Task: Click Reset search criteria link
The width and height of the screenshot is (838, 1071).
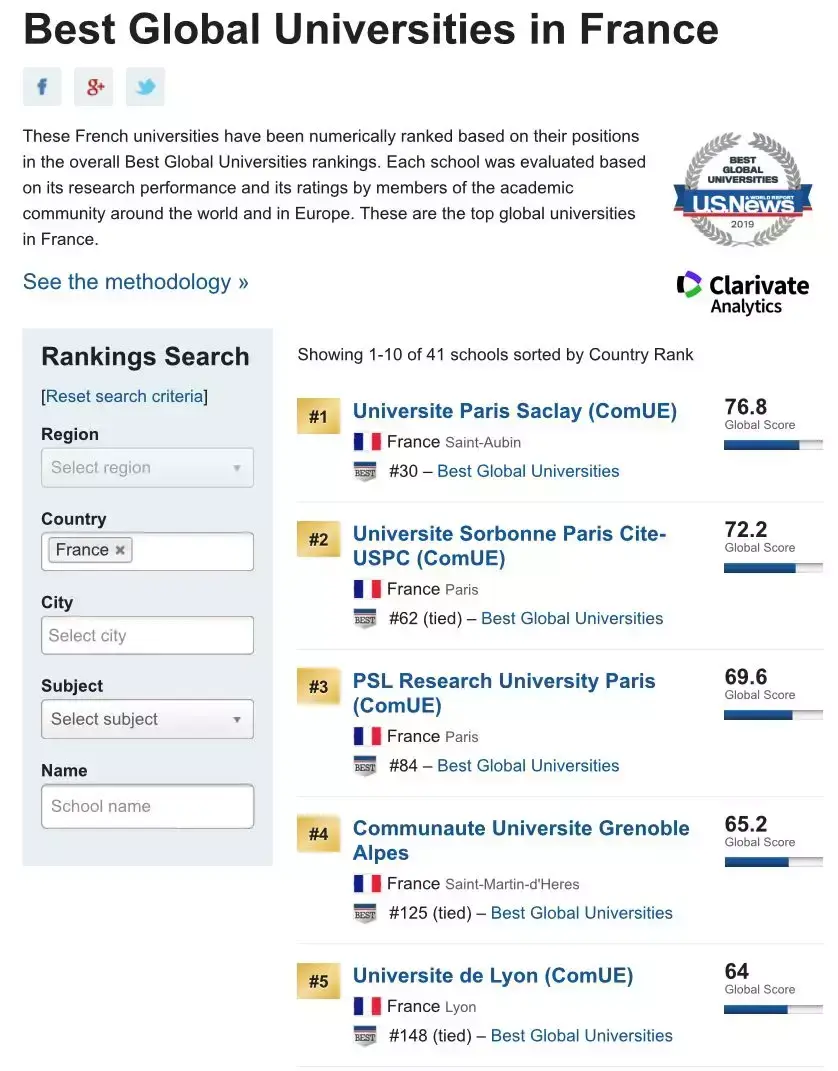Action: point(124,396)
